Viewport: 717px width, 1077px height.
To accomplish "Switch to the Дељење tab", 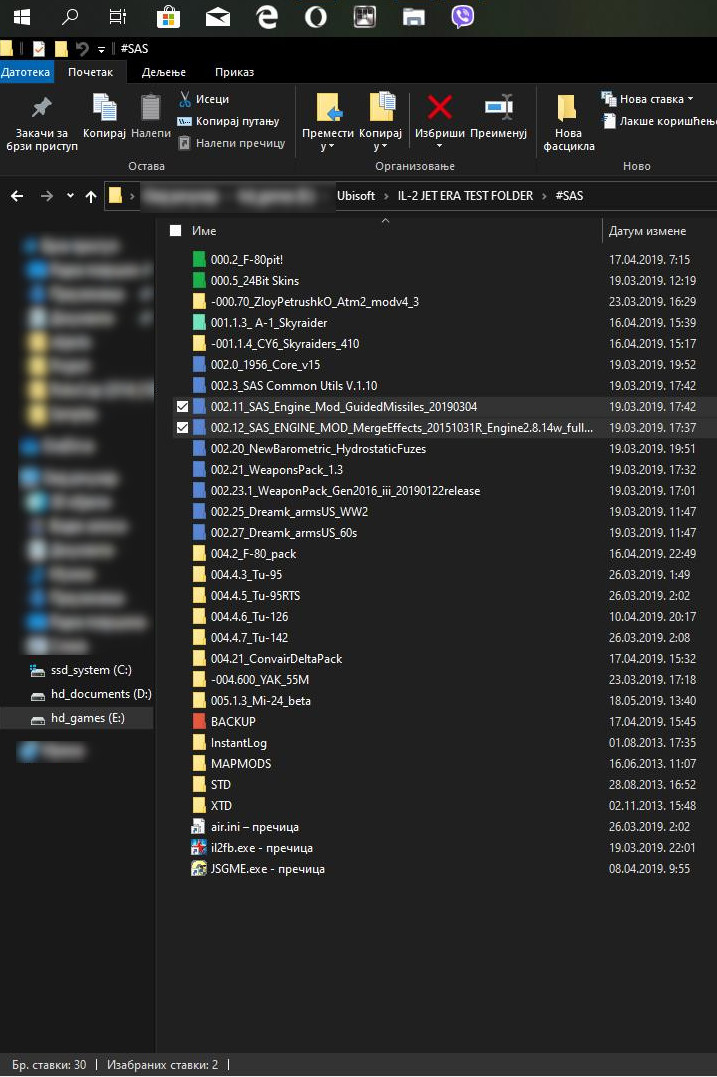I will [163, 72].
